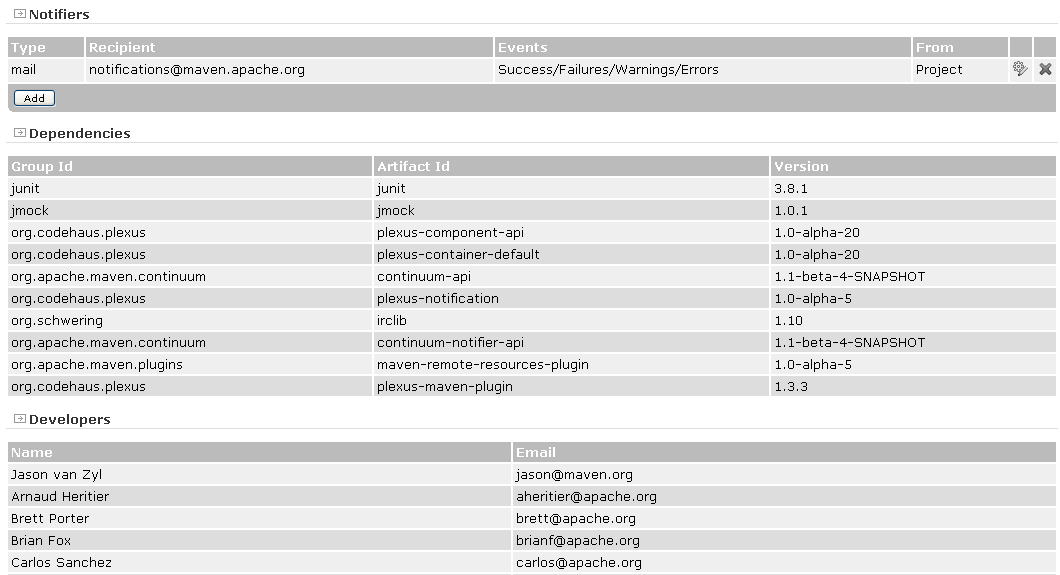This screenshot has width=1060, height=575.
Task: Select the notifications@maven.apache.org recipient cell
Action: (197, 70)
